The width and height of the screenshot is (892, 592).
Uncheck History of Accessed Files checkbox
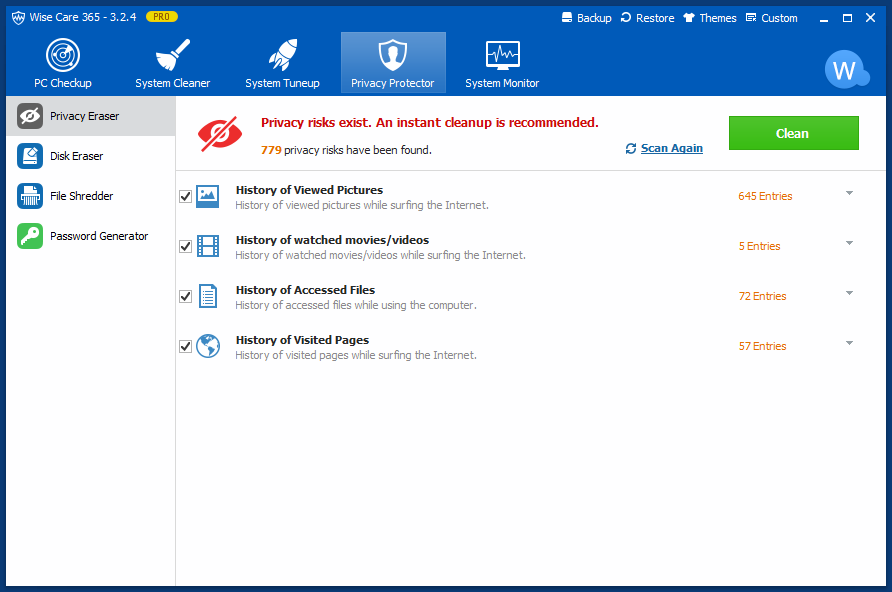[185, 296]
